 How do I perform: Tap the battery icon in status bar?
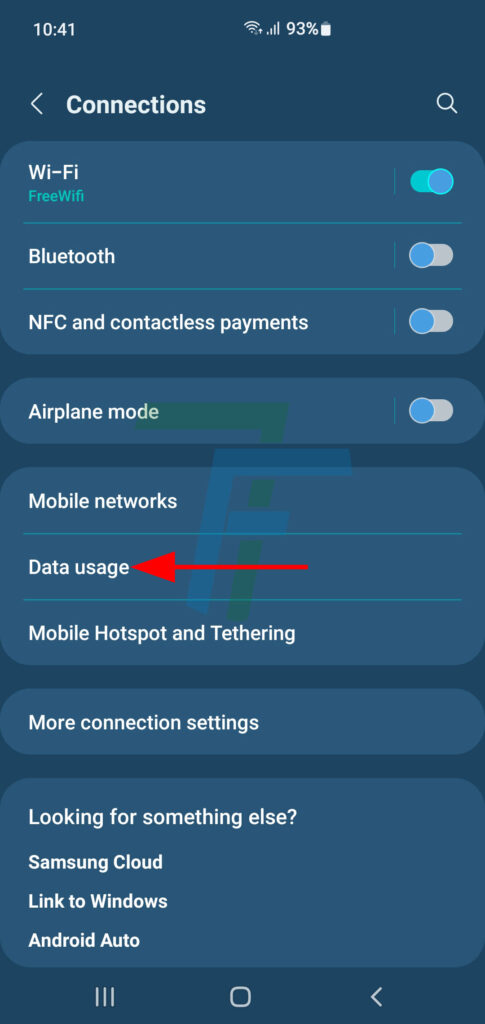326,29
